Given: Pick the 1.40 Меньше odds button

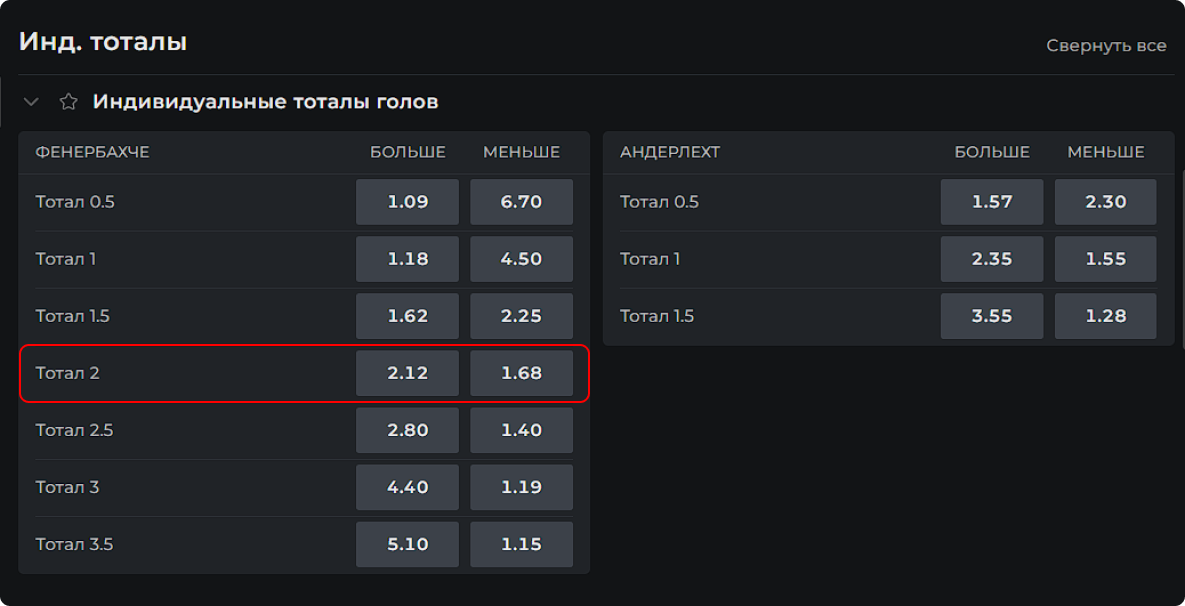Looking at the screenshot, I should pos(521,430).
